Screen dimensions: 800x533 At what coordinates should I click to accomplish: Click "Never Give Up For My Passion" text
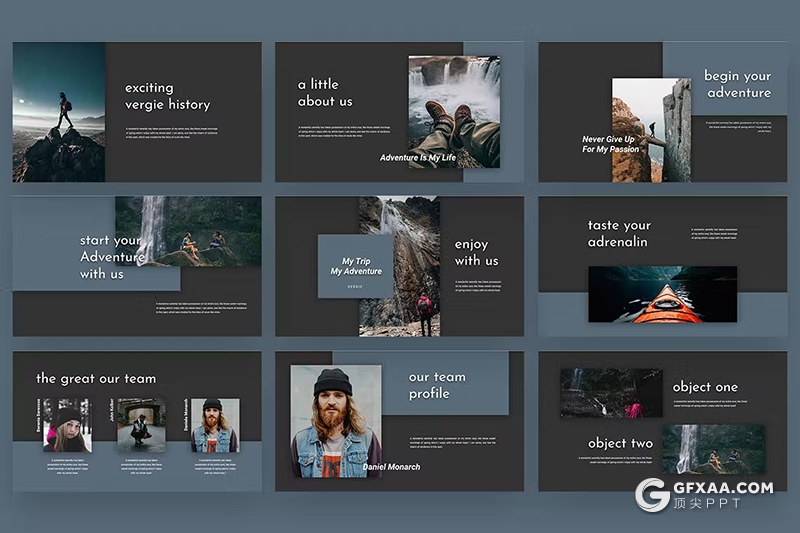coord(610,144)
